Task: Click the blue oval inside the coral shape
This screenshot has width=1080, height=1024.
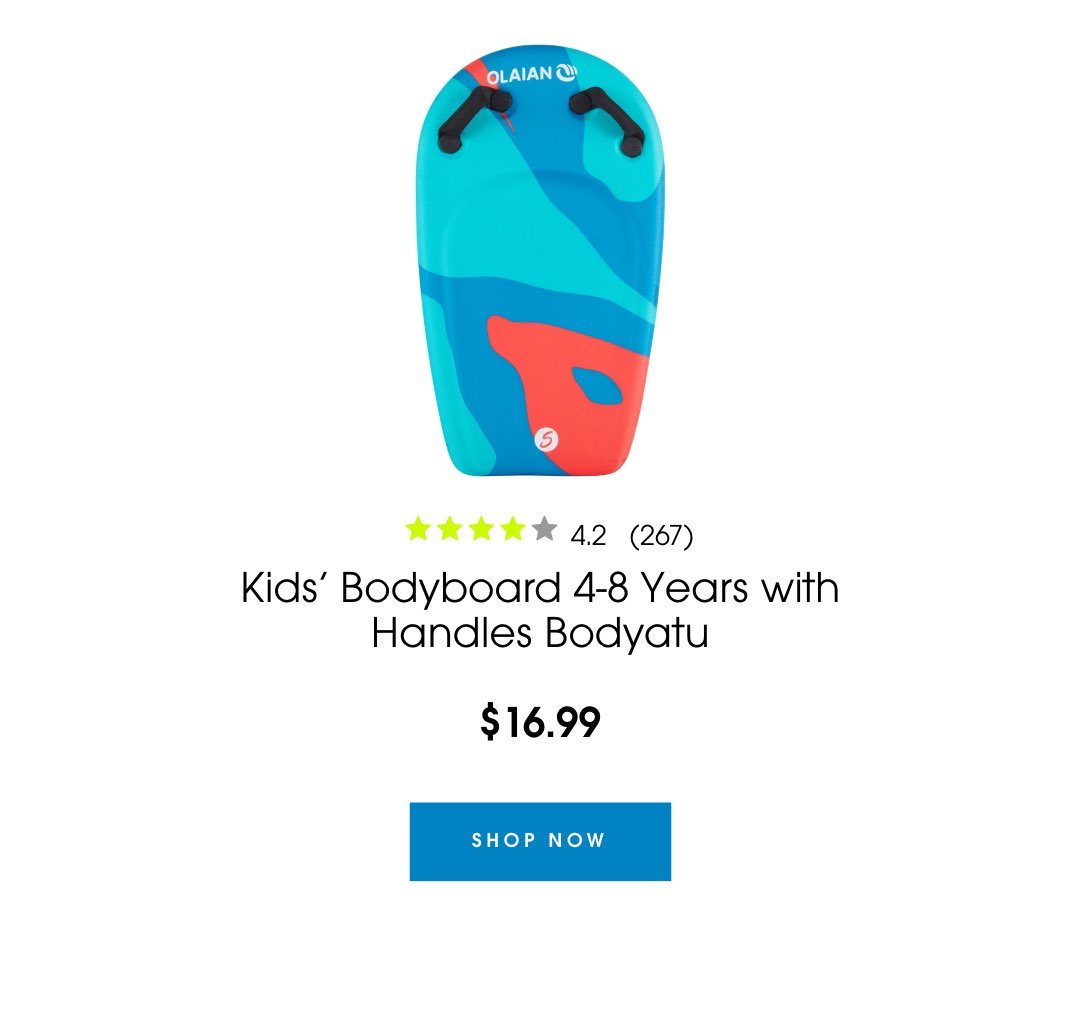Action: coord(597,386)
